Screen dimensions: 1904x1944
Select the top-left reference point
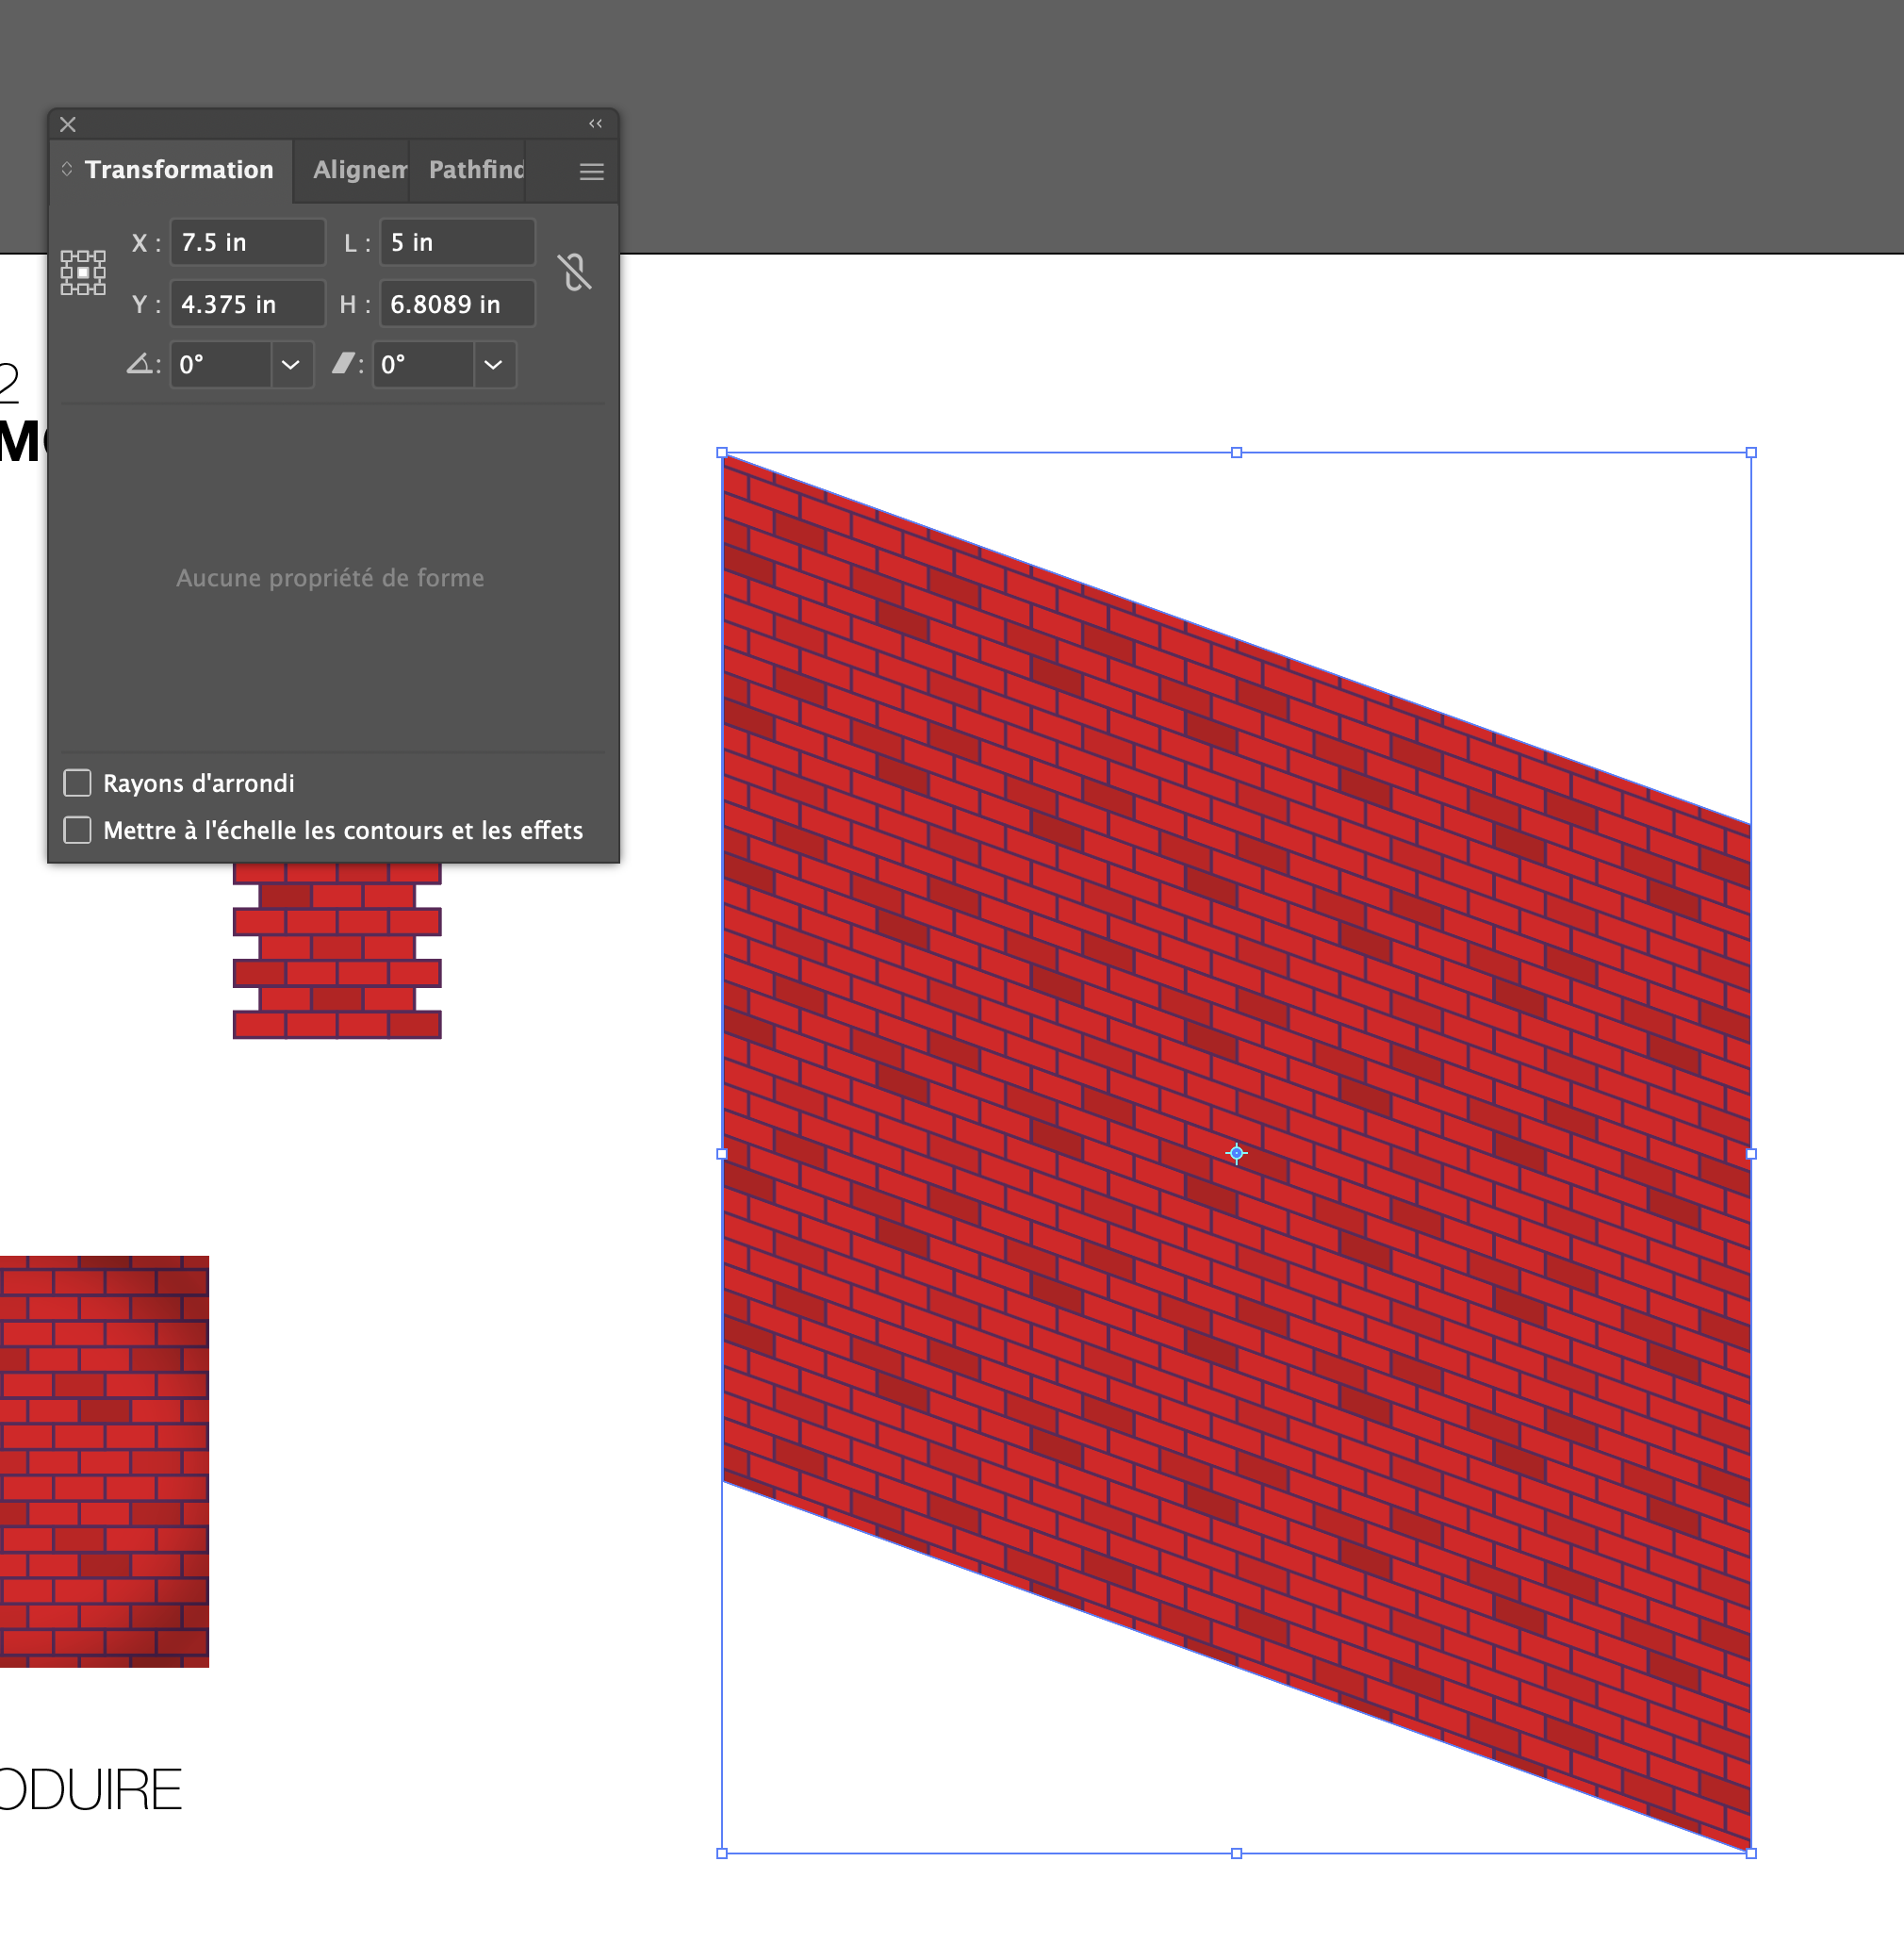pos(67,257)
